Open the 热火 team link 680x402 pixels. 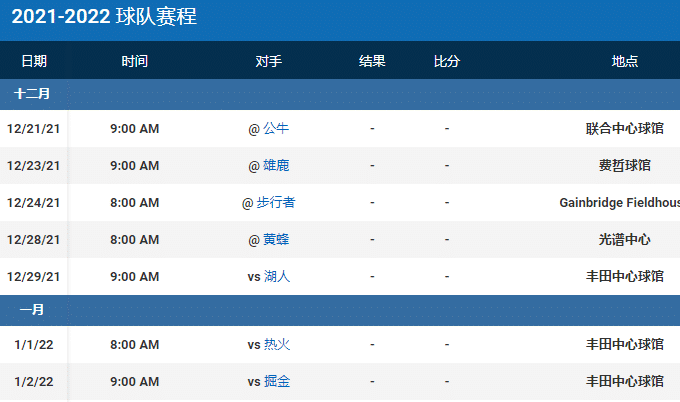pyautogui.click(x=277, y=345)
